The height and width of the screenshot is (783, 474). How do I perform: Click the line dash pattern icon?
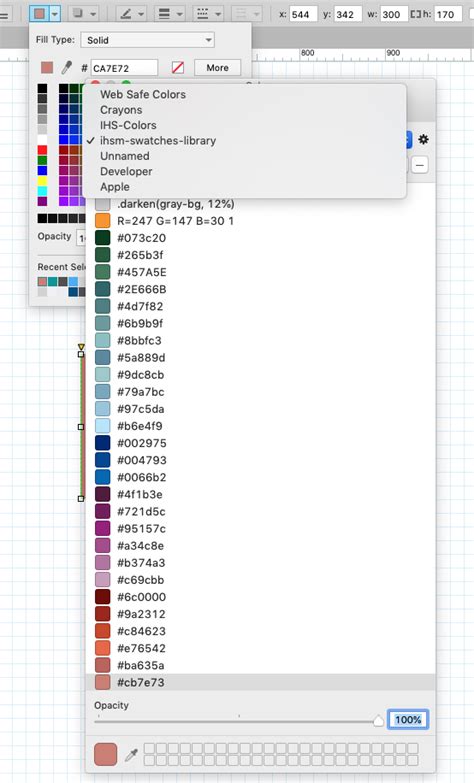pos(203,13)
